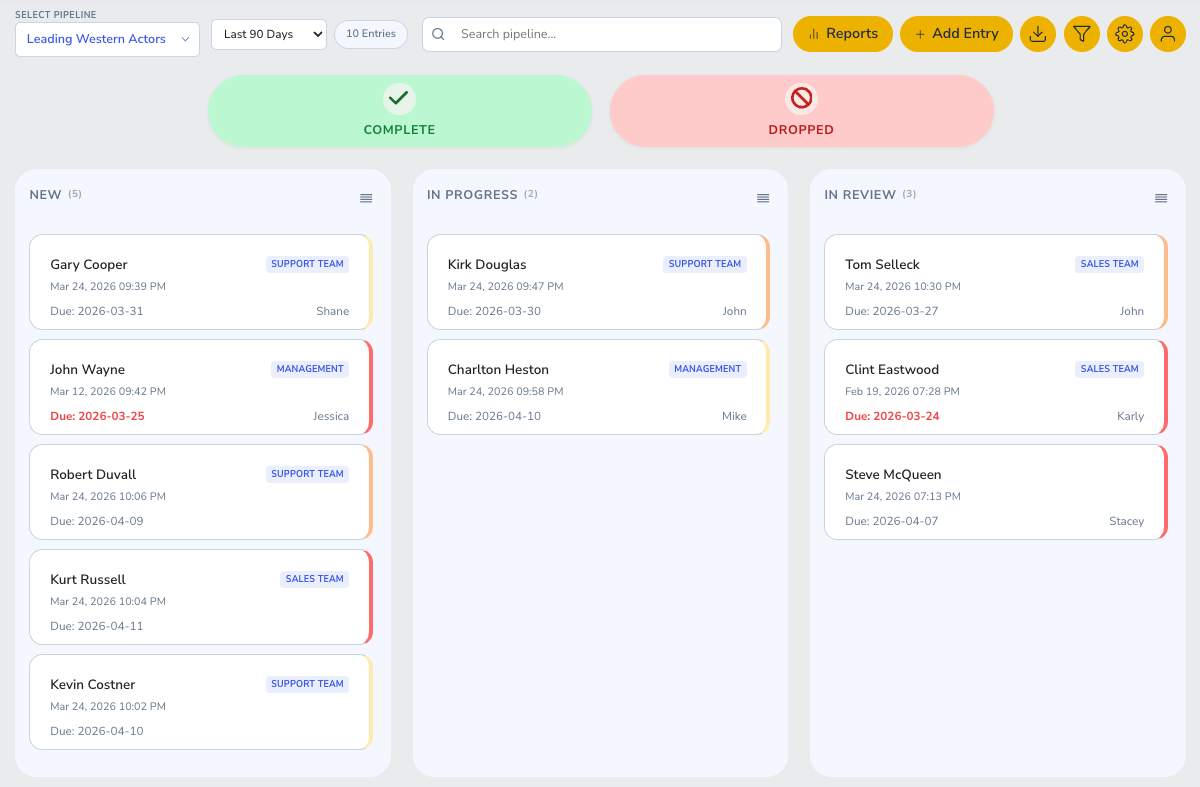Open the IN PROGRESS column menu icon
This screenshot has height=787, width=1200.
click(x=763, y=198)
